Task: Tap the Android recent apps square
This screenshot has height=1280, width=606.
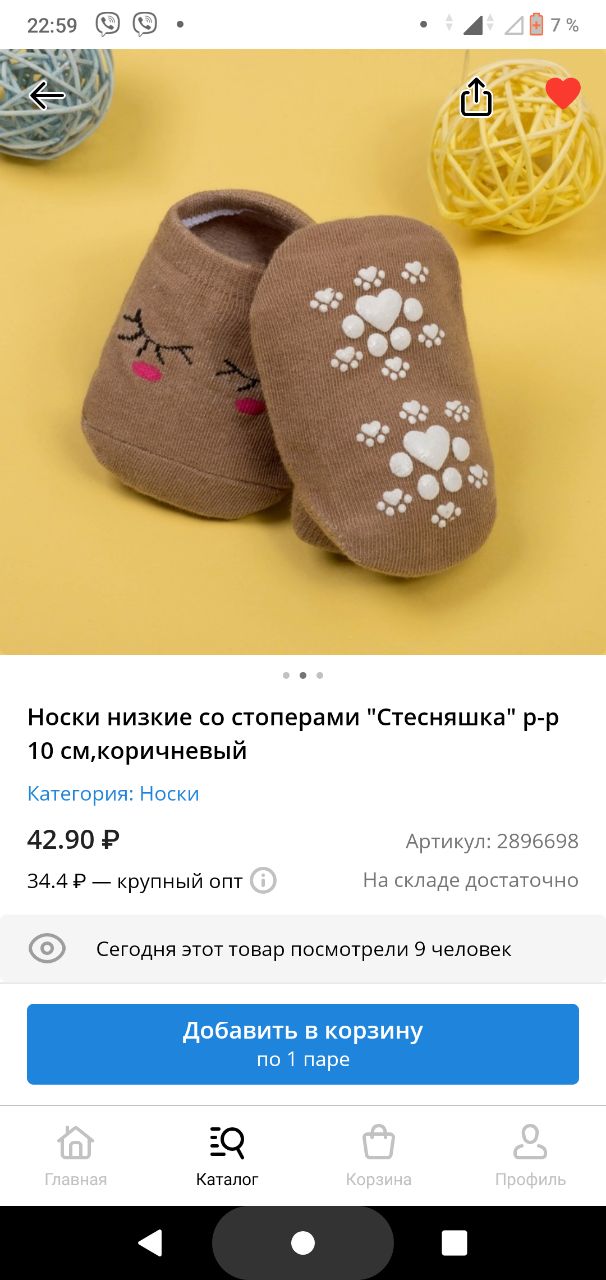Action: (x=455, y=1243)
